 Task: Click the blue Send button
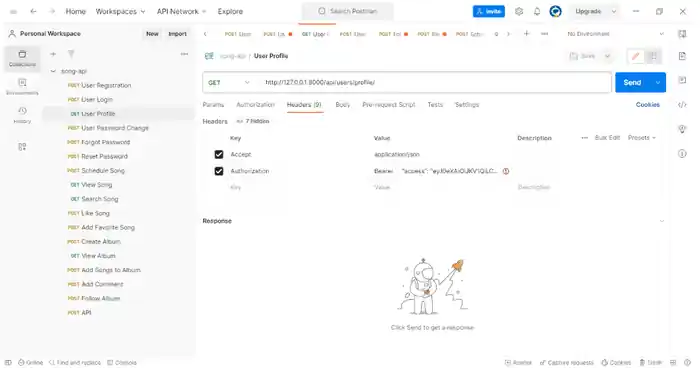(632, 83)
